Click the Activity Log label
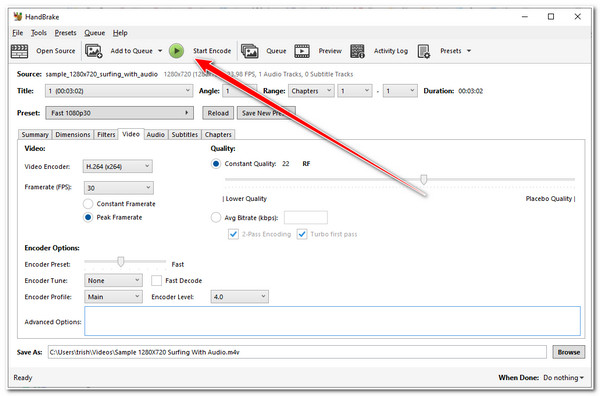Image resolution: width=600 pixels, height=396 pixels. pos(391,51)
